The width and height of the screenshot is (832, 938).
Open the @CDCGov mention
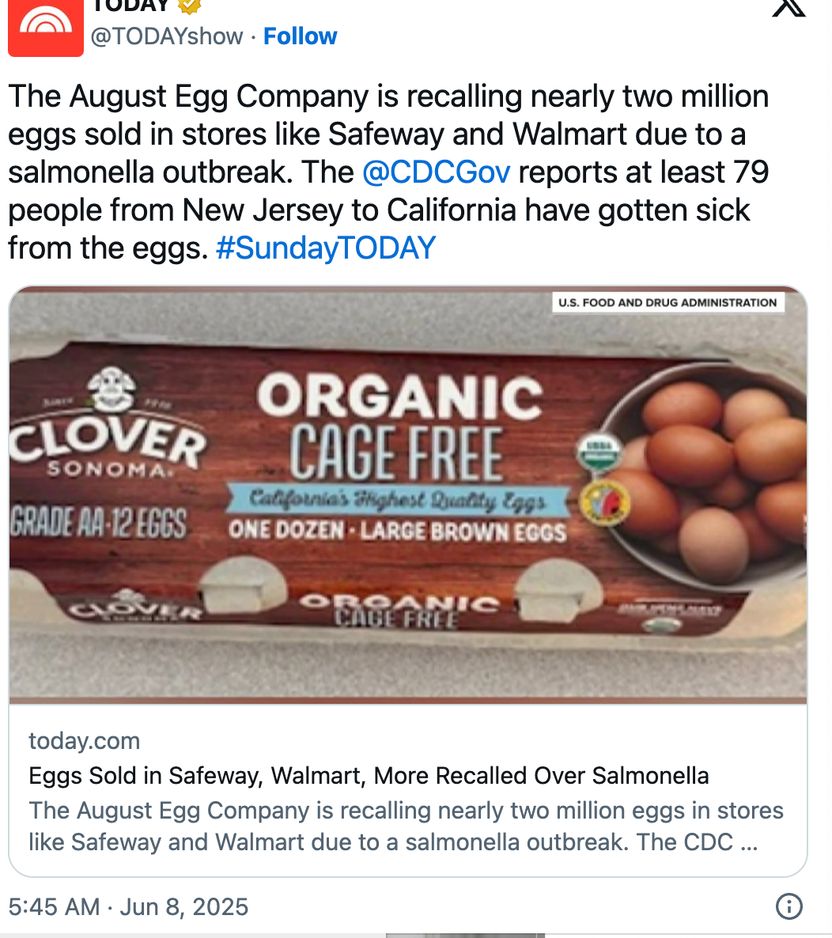(x=436, y=172)
